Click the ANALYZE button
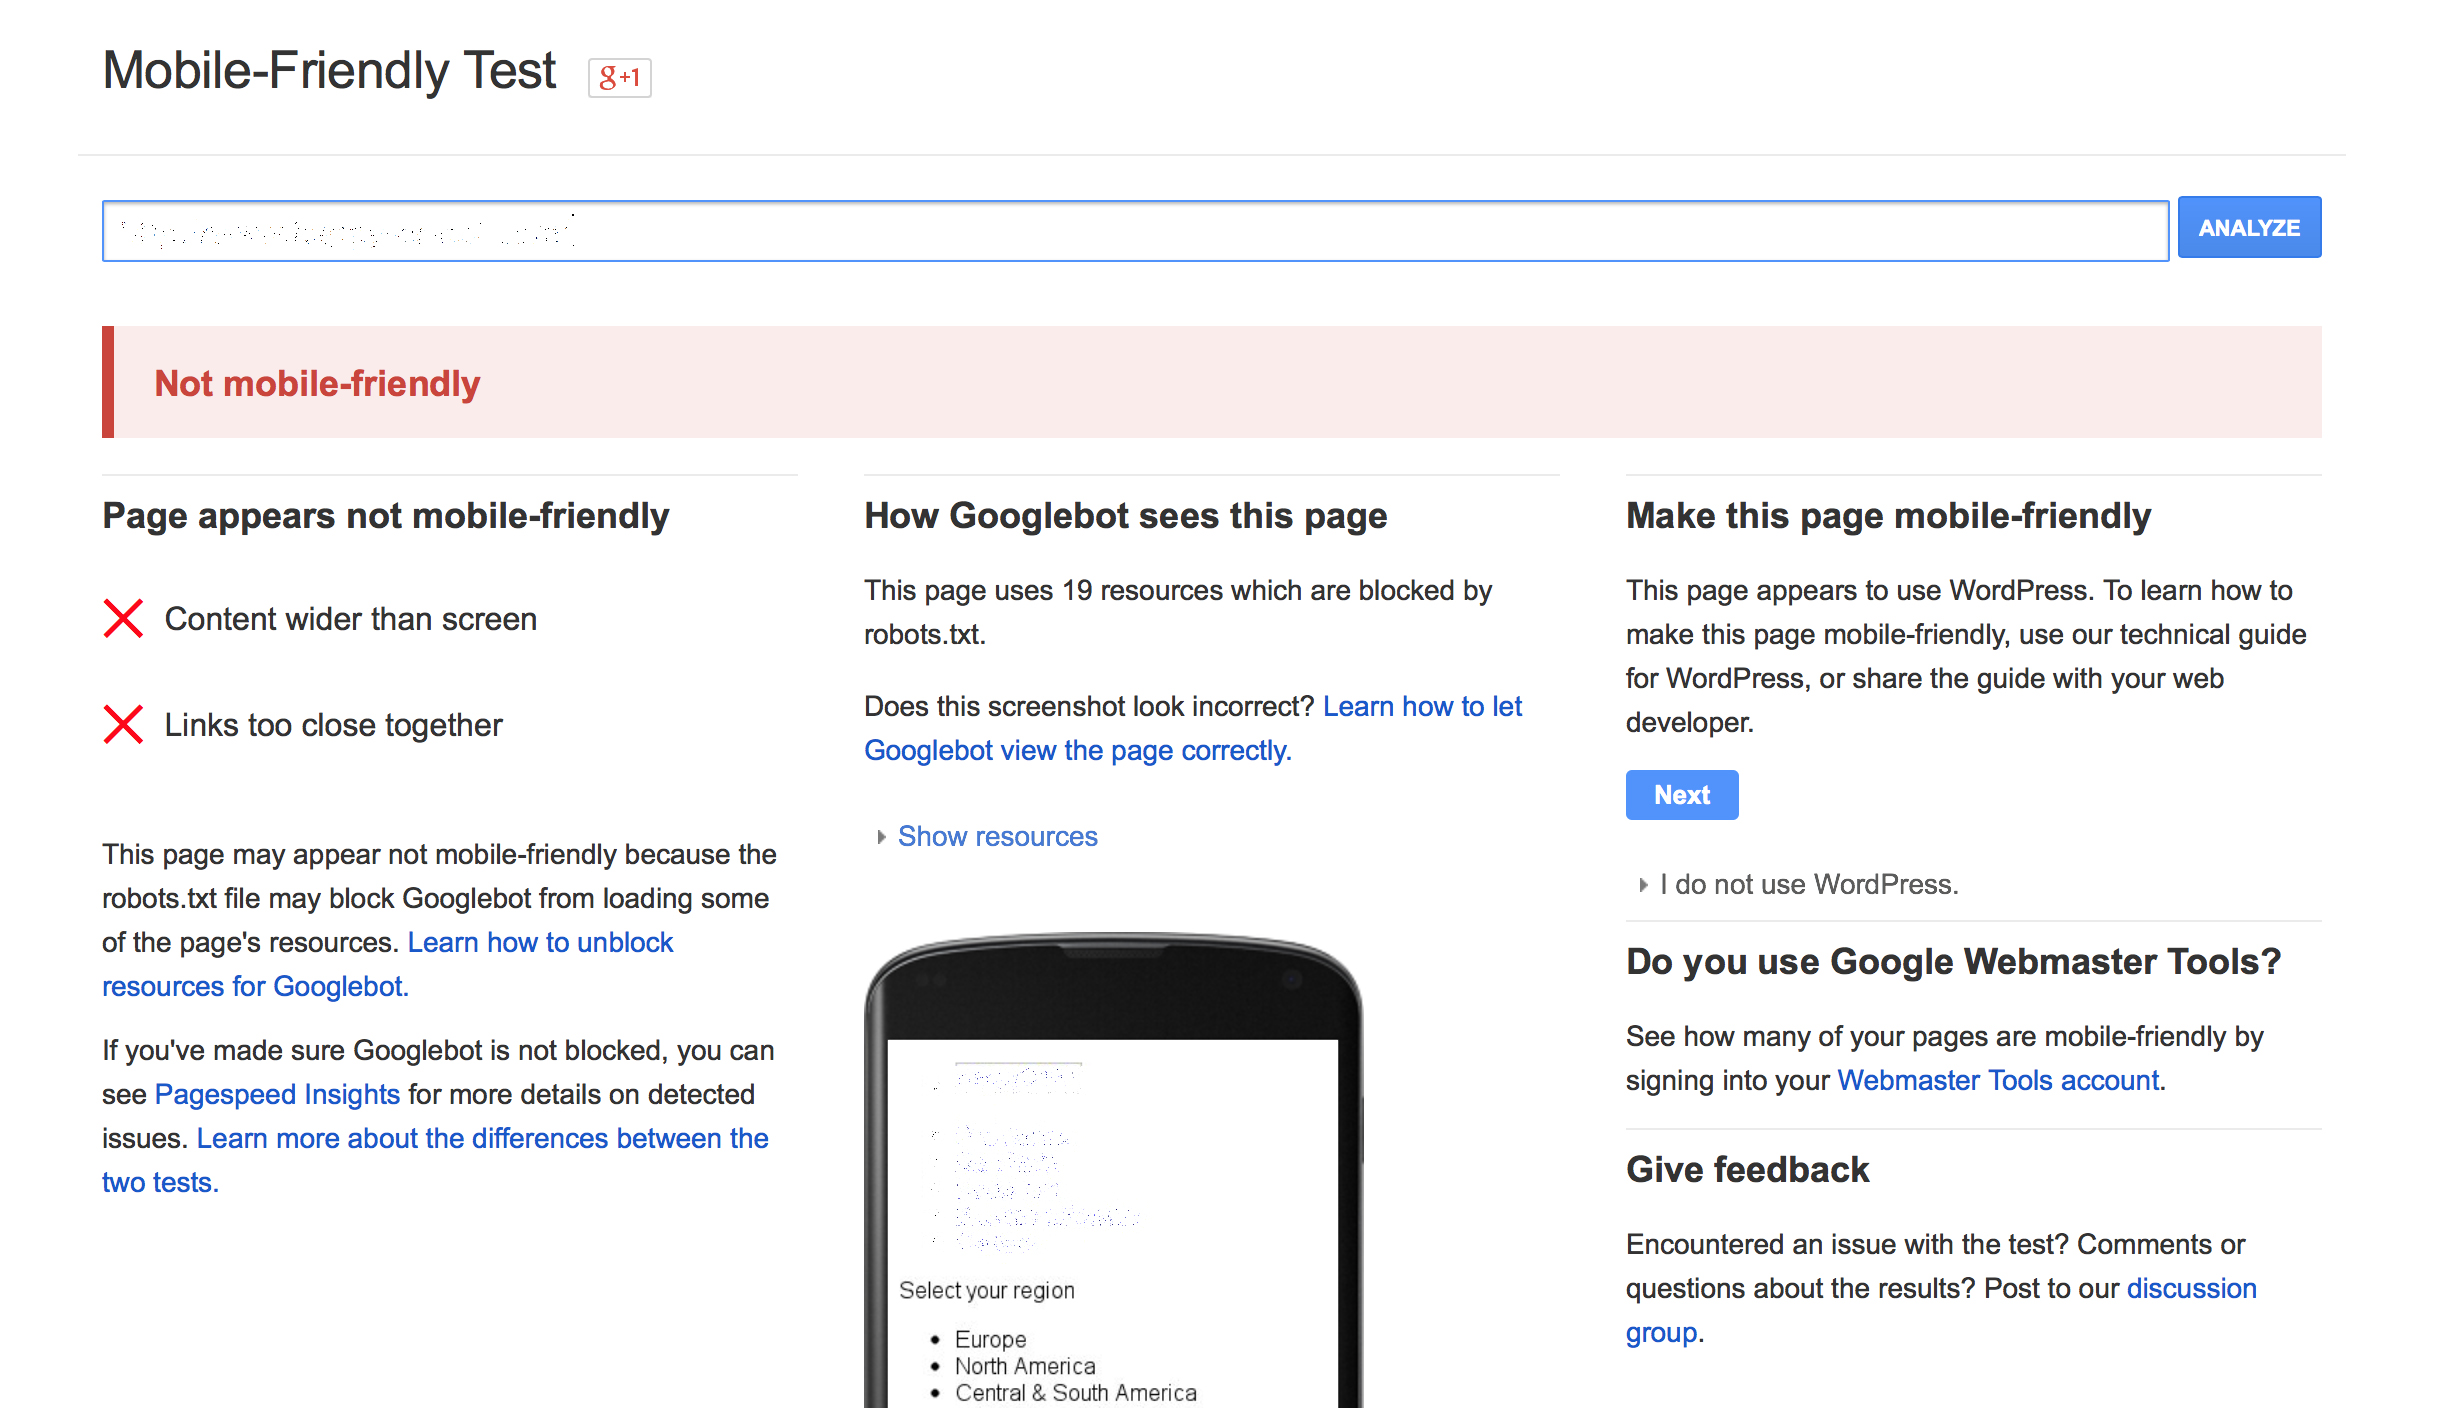Viewport: 2462px width, 1408px height. [x=2249, y=228]
